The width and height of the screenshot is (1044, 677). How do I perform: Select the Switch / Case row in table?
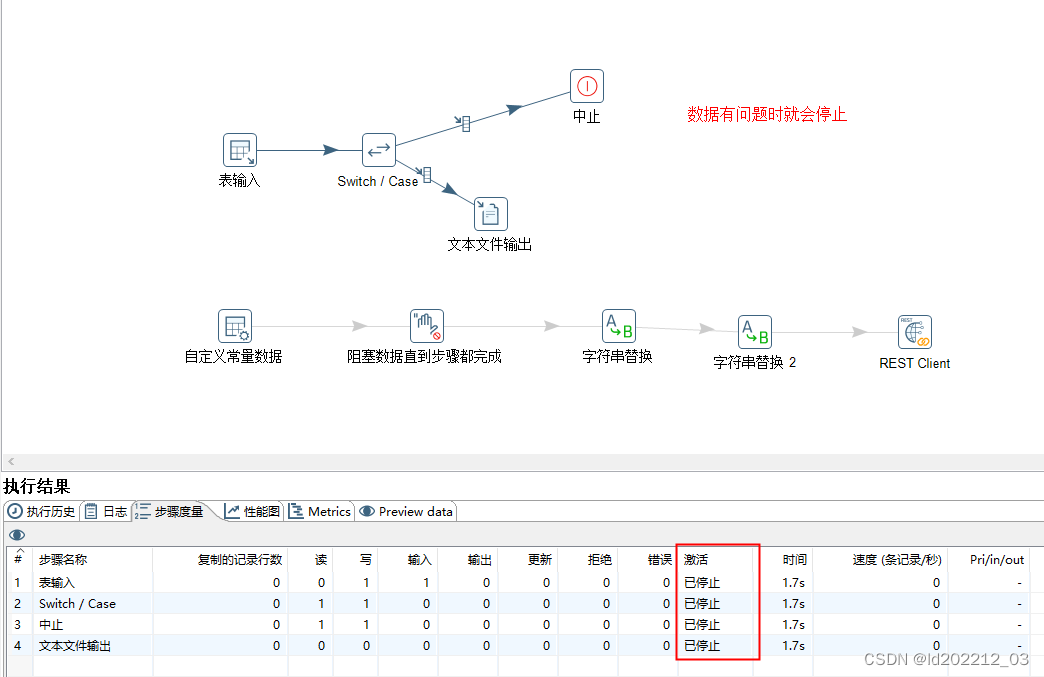518,604
